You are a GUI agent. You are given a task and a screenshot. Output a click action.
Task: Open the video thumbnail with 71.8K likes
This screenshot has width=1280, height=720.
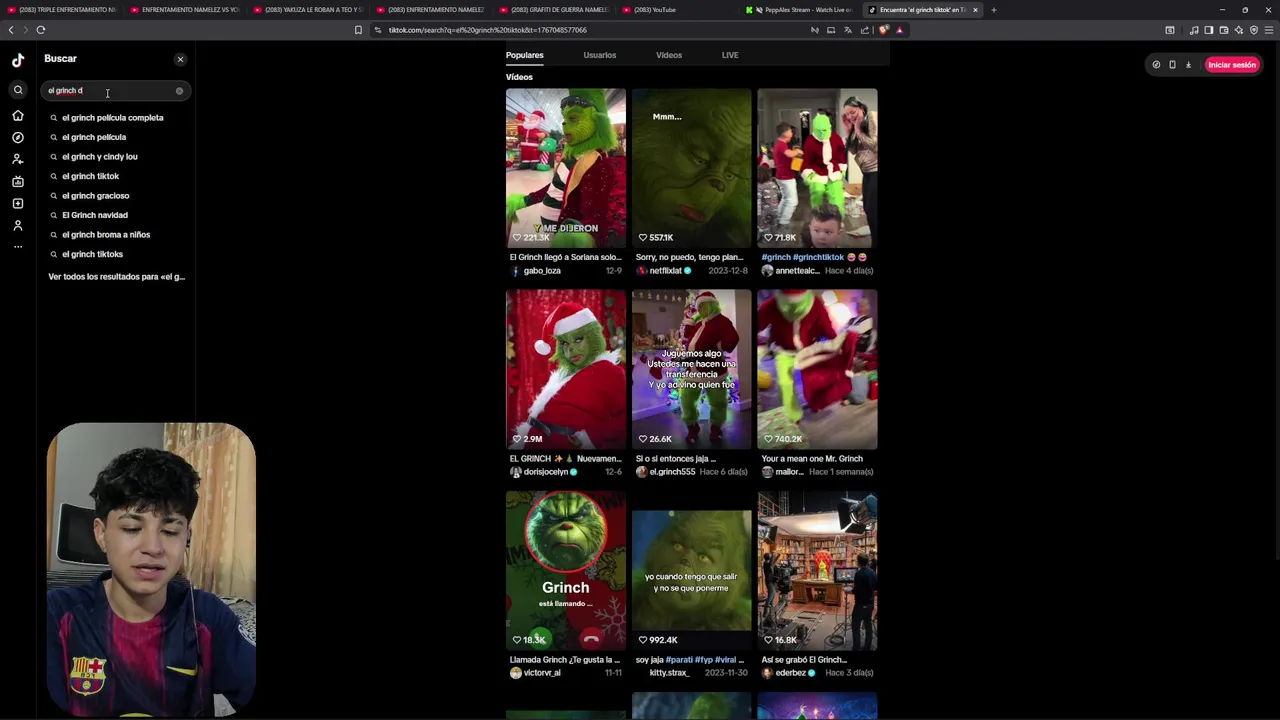tap(817, 168)
